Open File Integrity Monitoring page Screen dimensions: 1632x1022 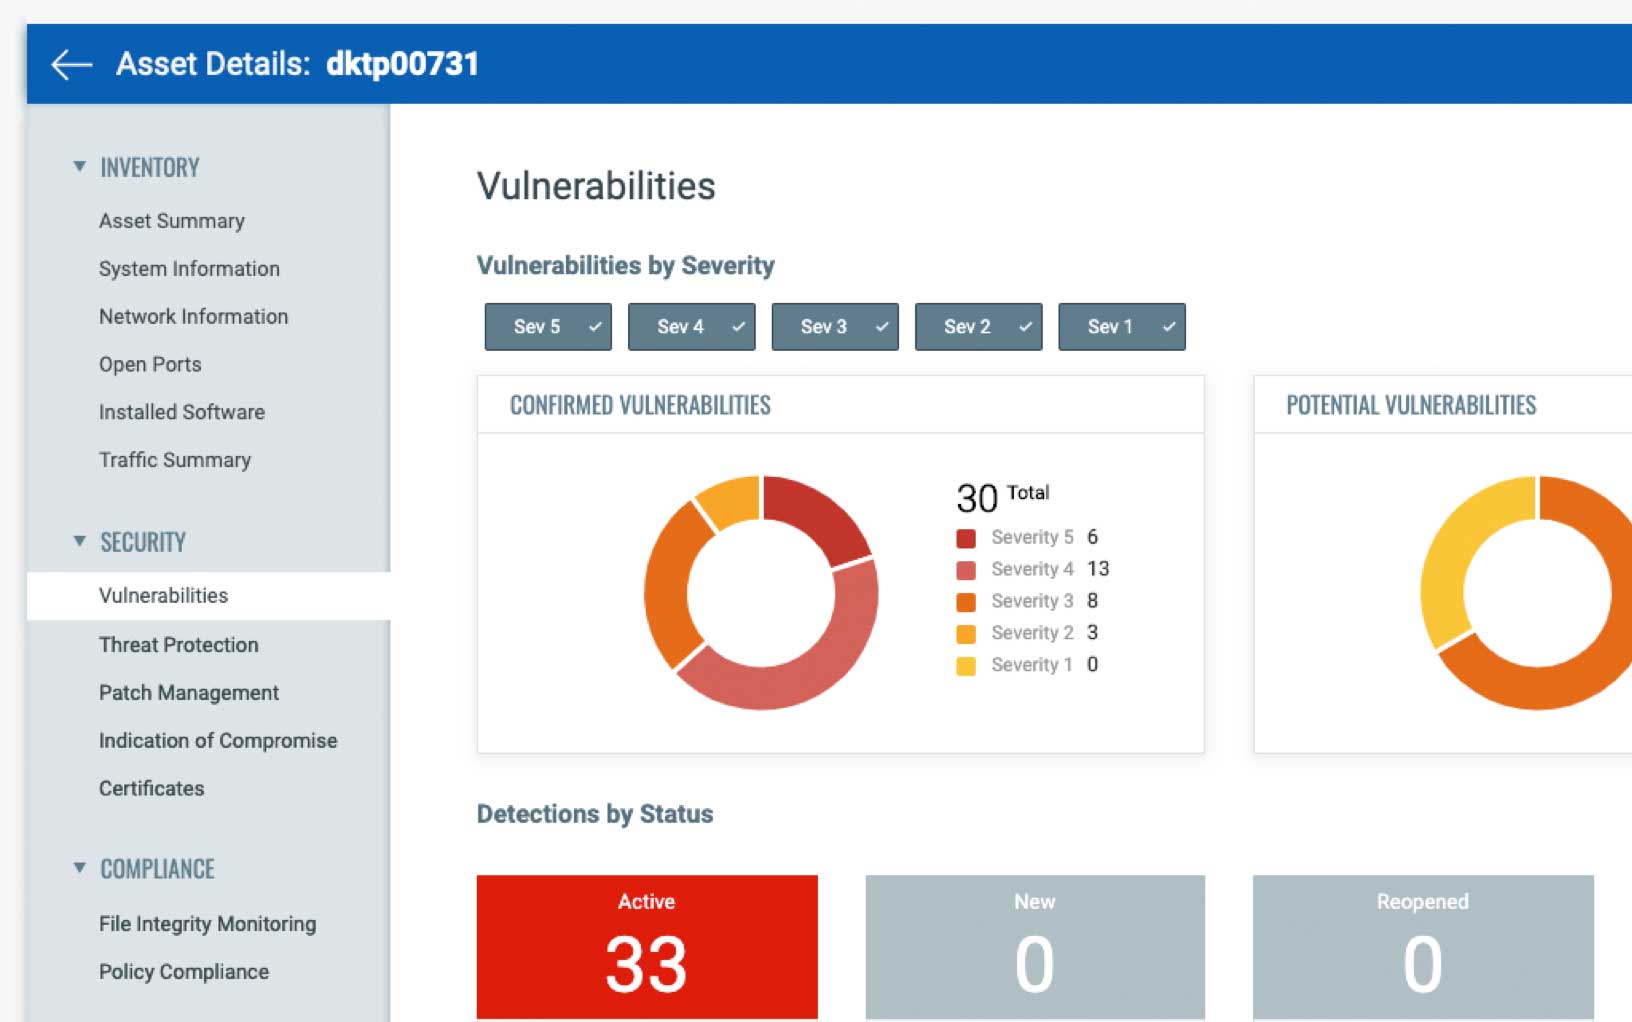click(x=207, y=923)
